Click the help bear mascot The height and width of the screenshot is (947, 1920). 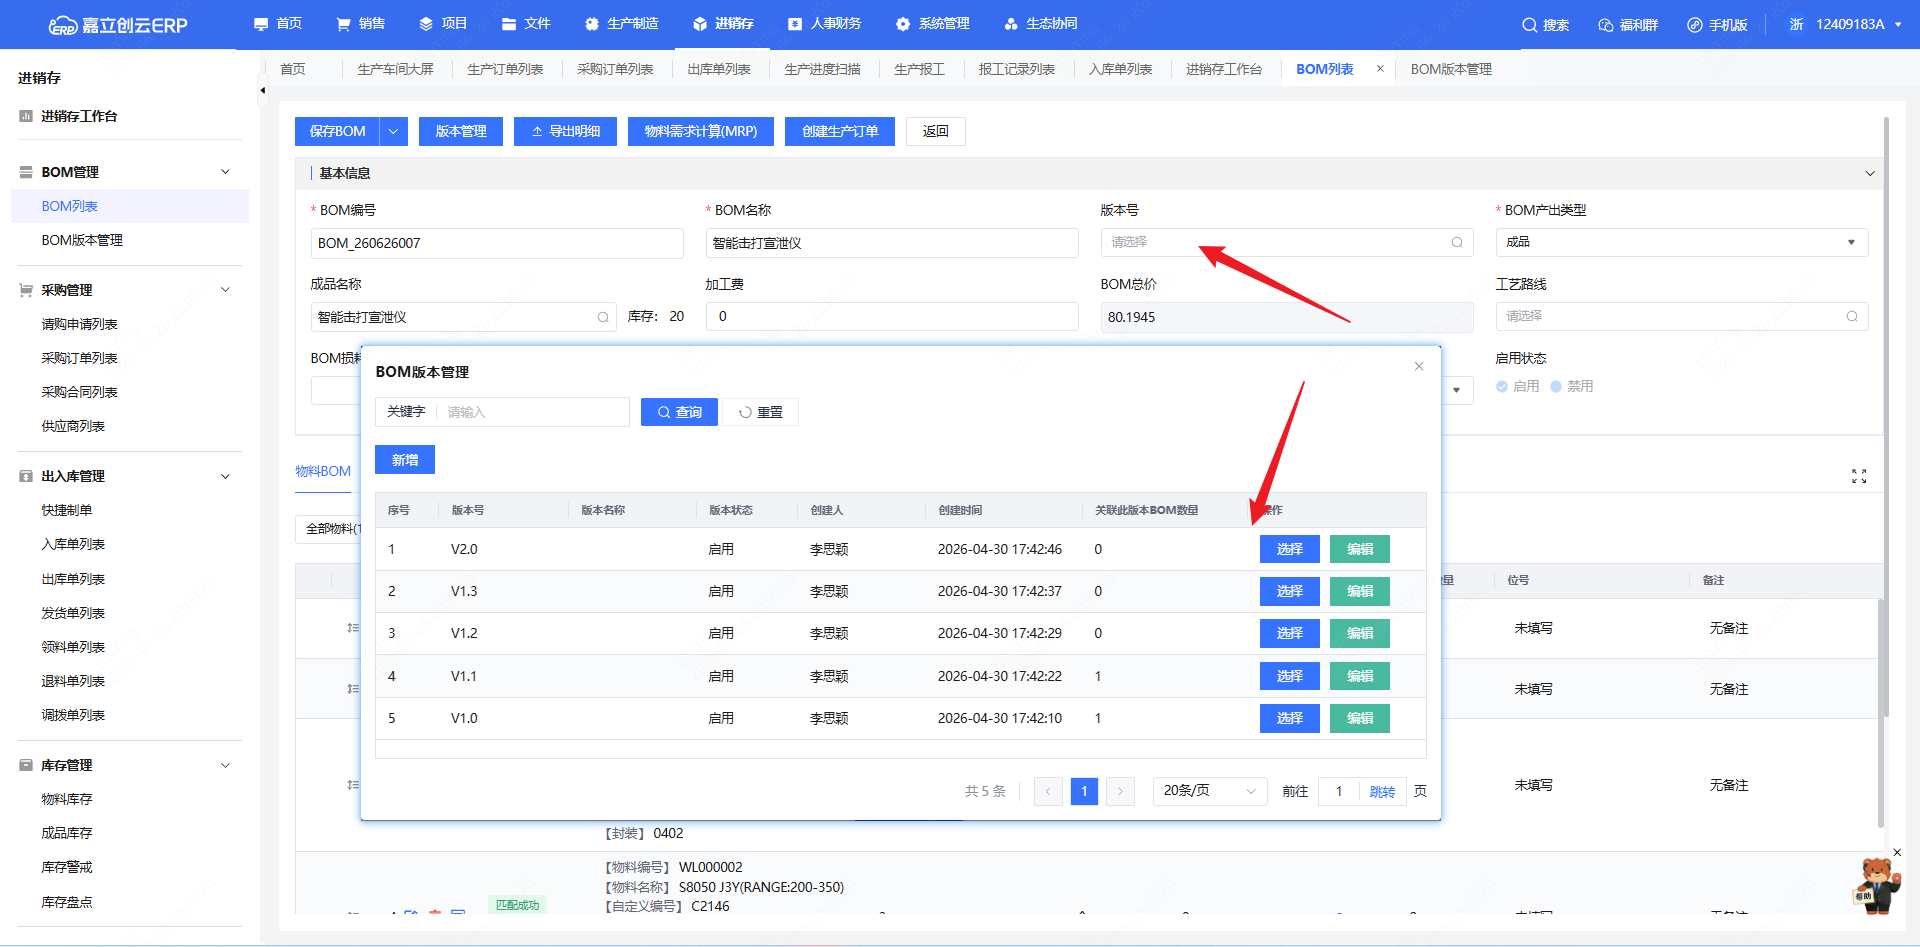point(1875,886)
